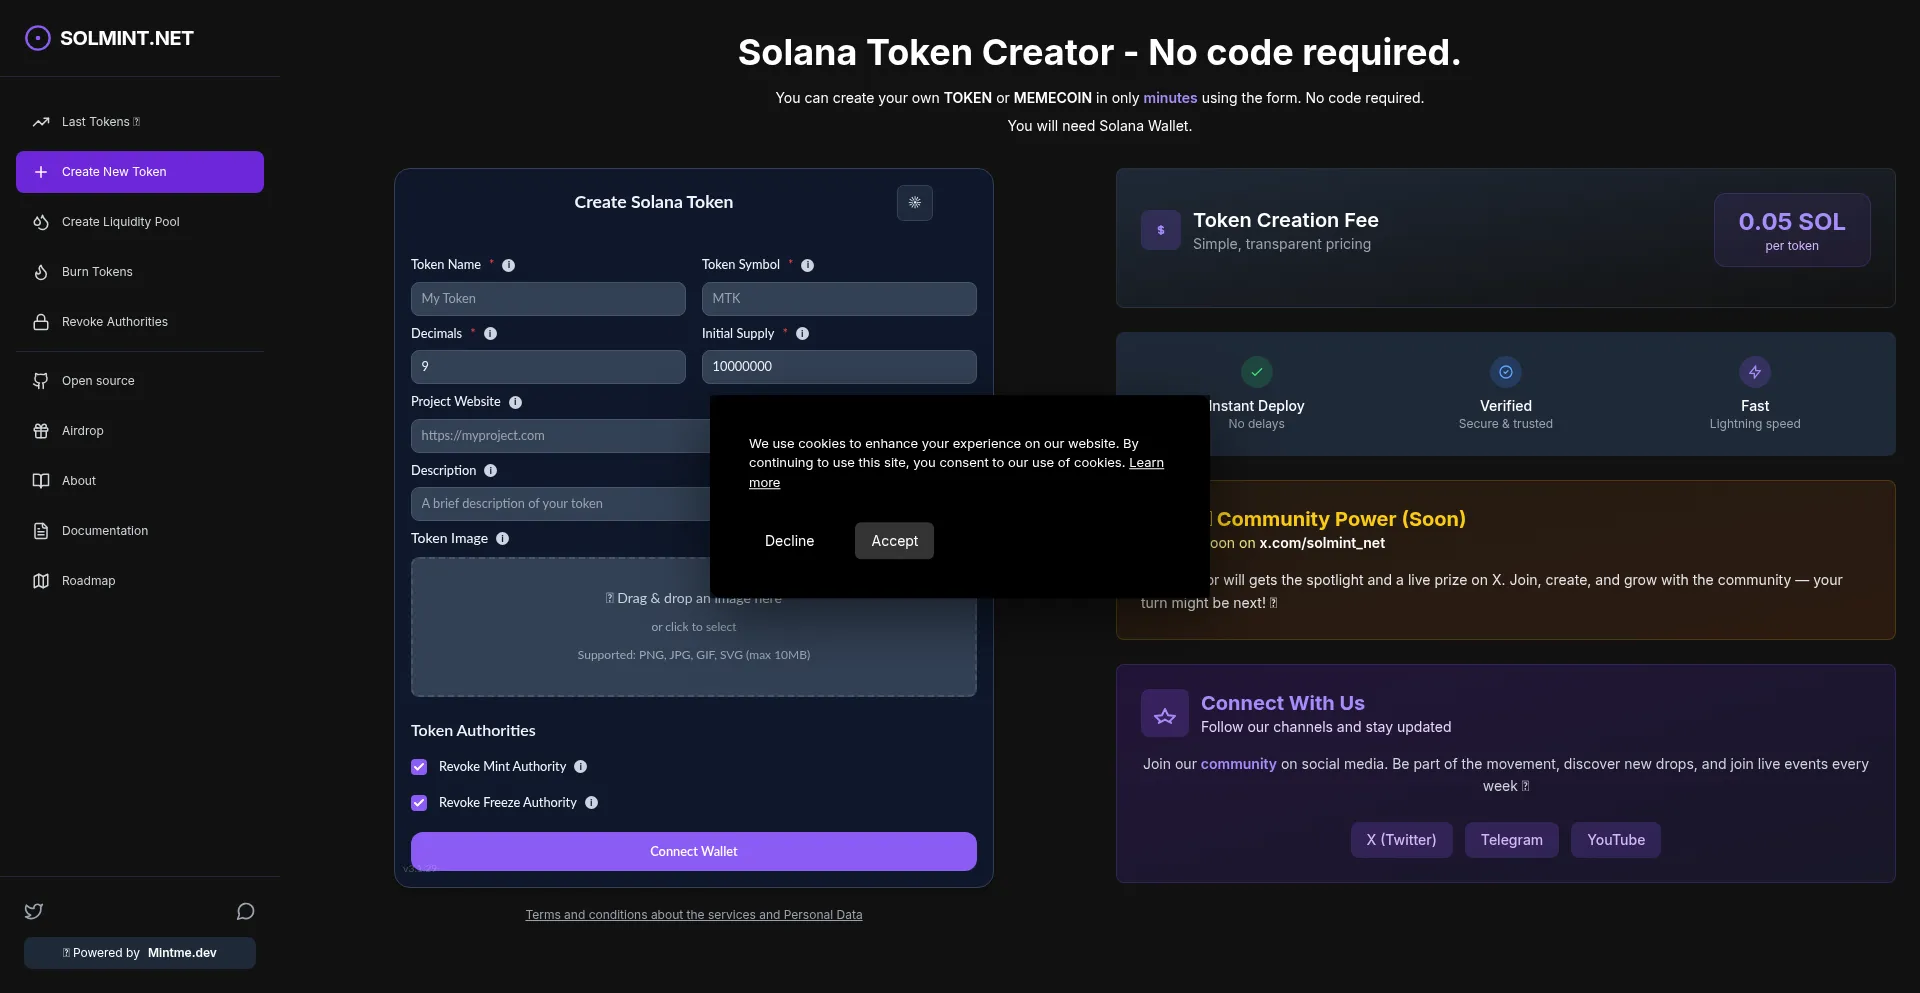Click the Twitter icon in sidebar footer
1920x993 pixels.
coord(33,911)
